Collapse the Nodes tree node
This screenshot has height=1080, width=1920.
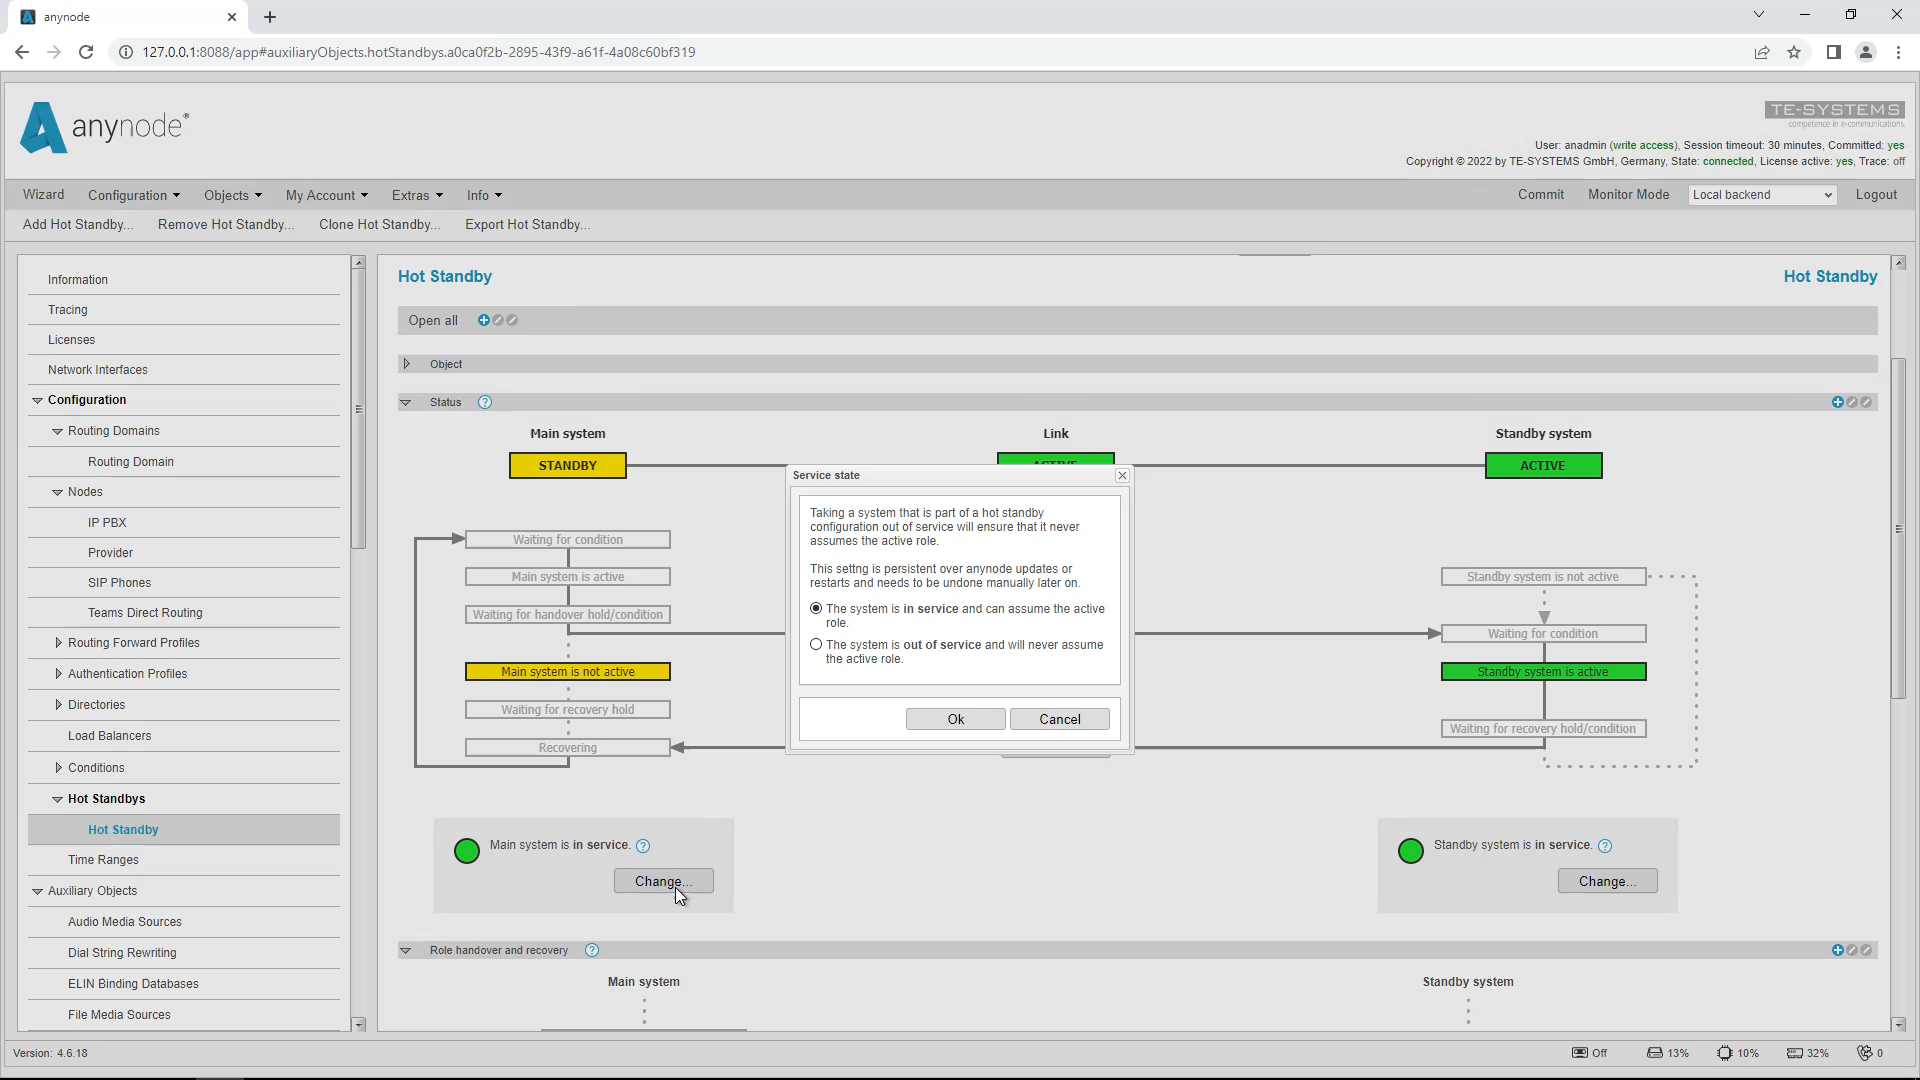[x=57, y=492]
